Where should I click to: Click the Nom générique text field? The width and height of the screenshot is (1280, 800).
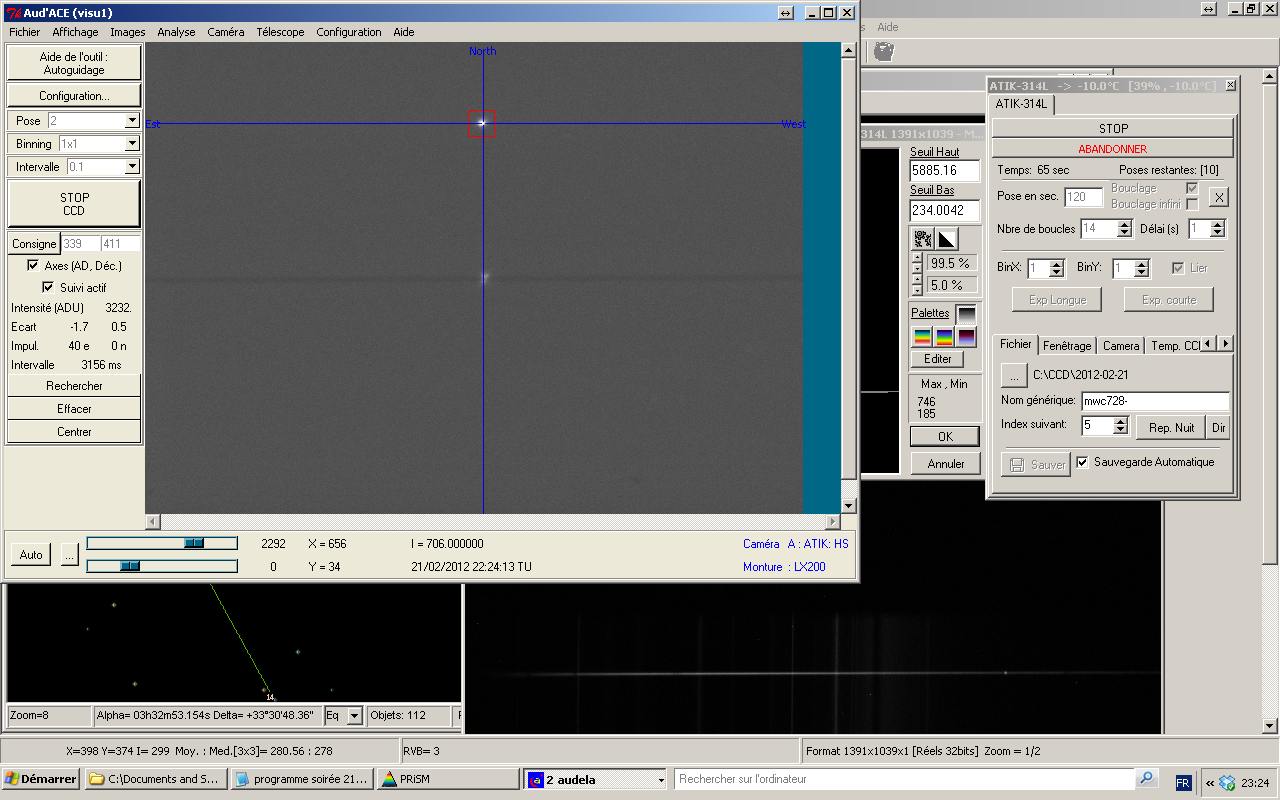(1154, 401)
